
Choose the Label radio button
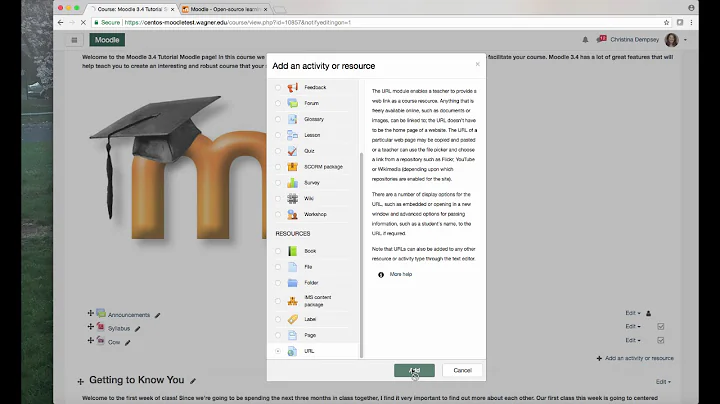click(x=278, y=320)
